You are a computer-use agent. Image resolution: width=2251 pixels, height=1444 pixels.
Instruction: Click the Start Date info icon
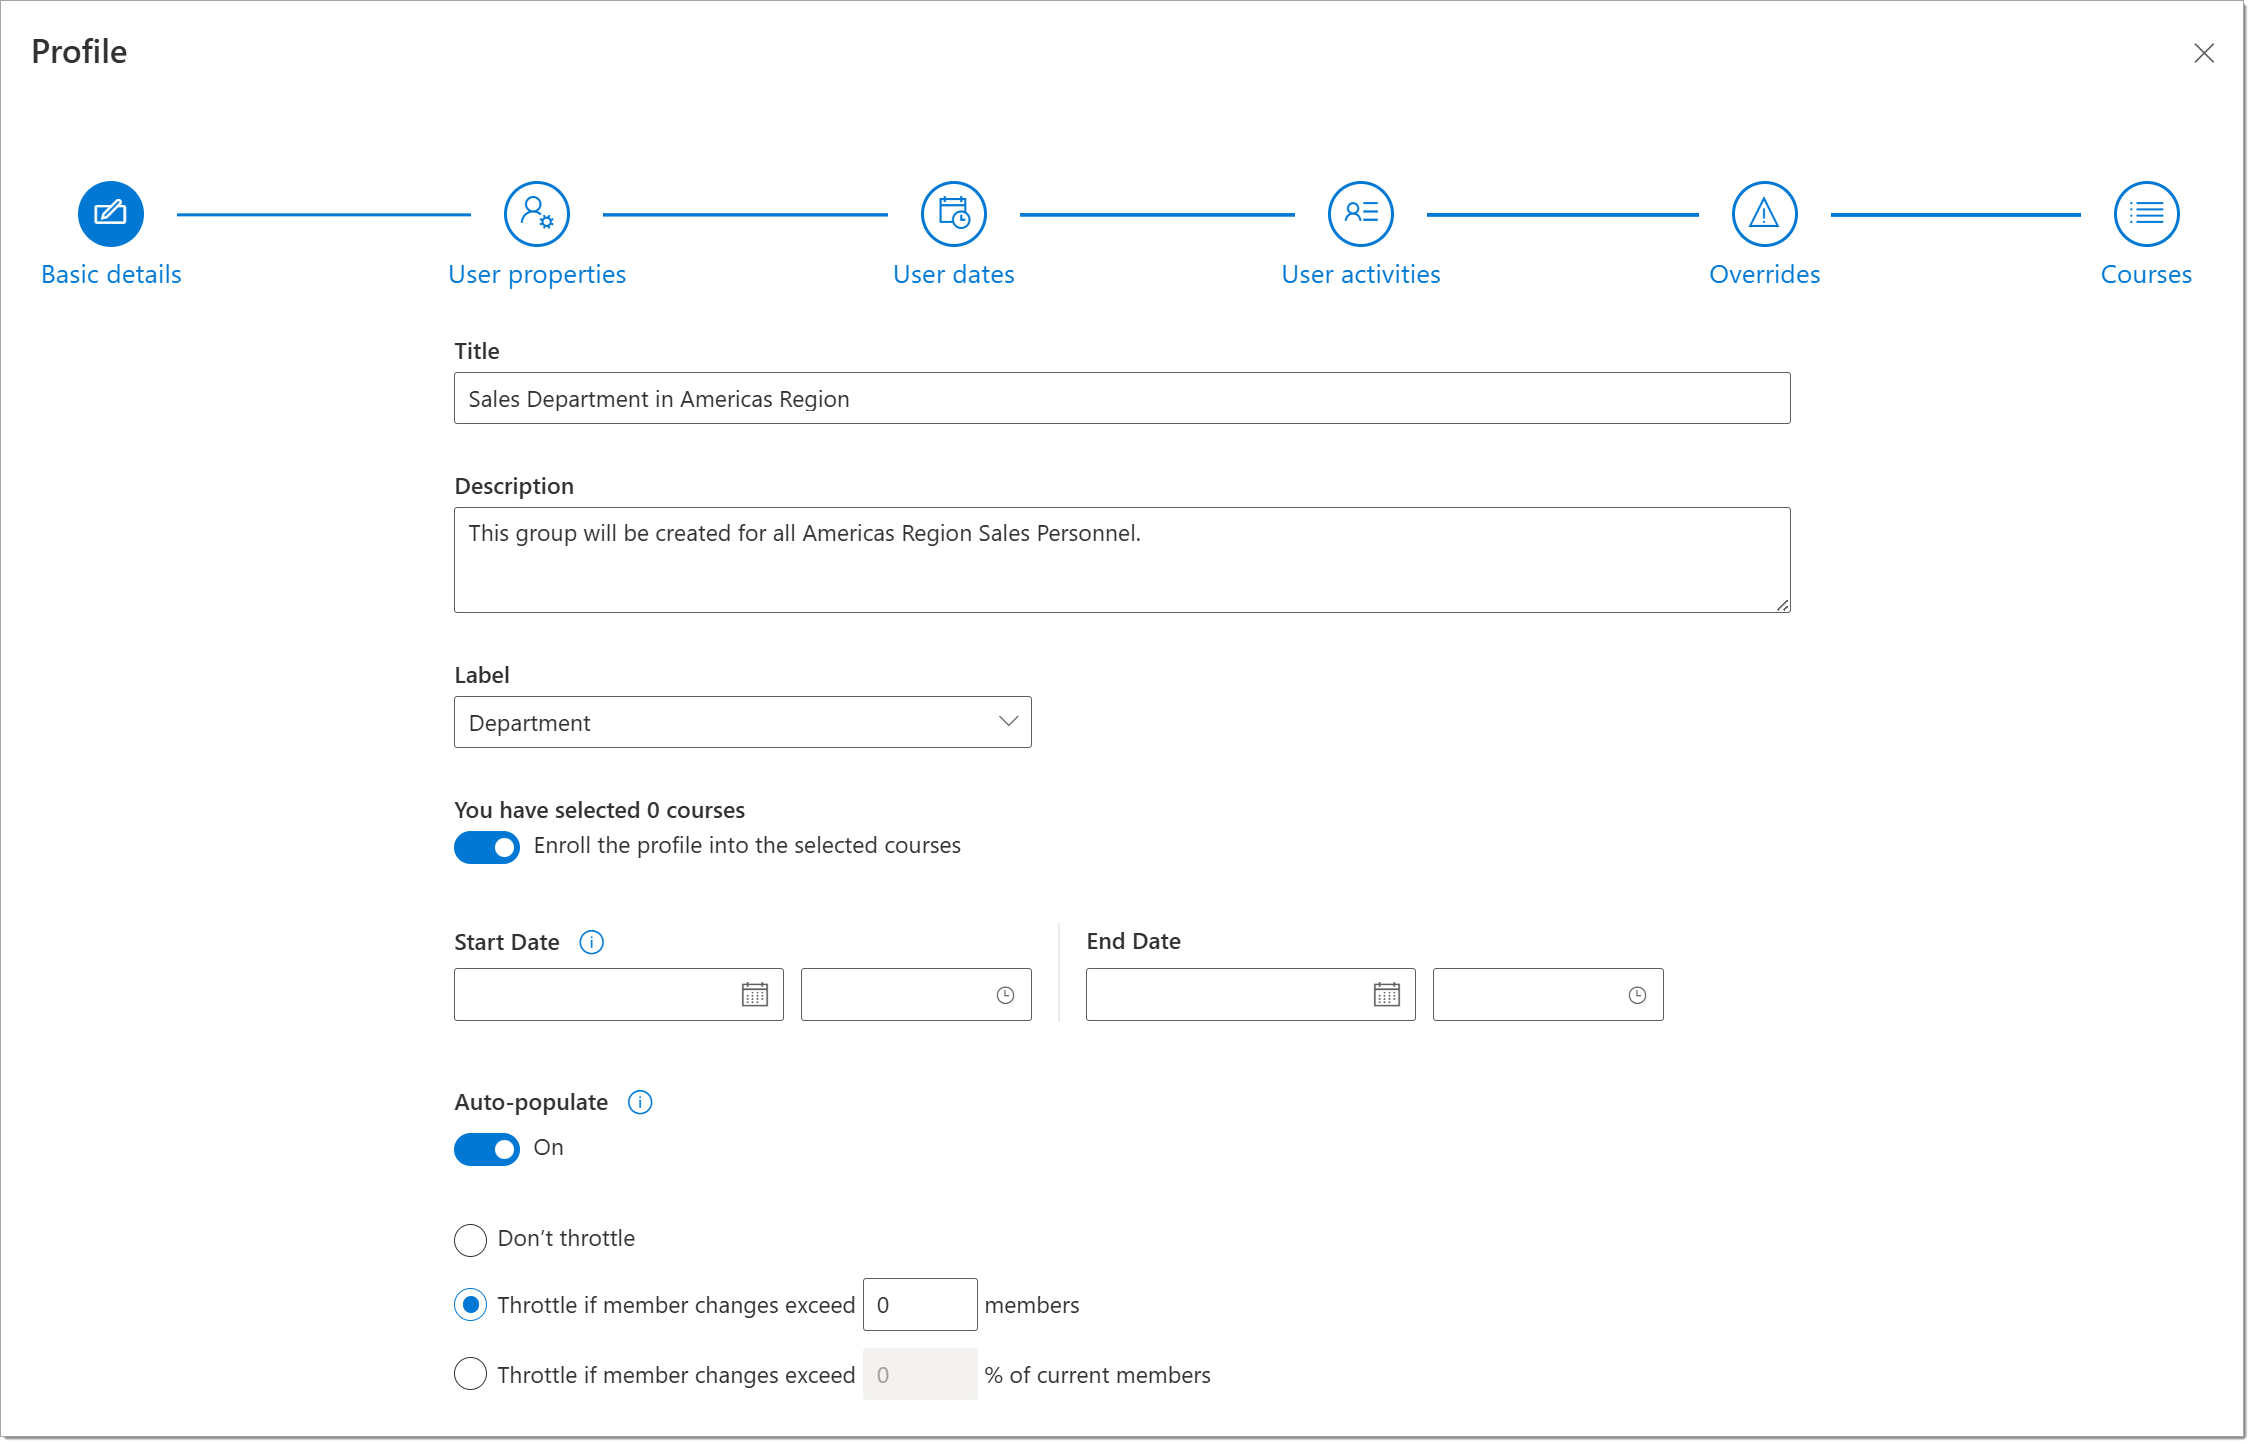pos(591,942)
